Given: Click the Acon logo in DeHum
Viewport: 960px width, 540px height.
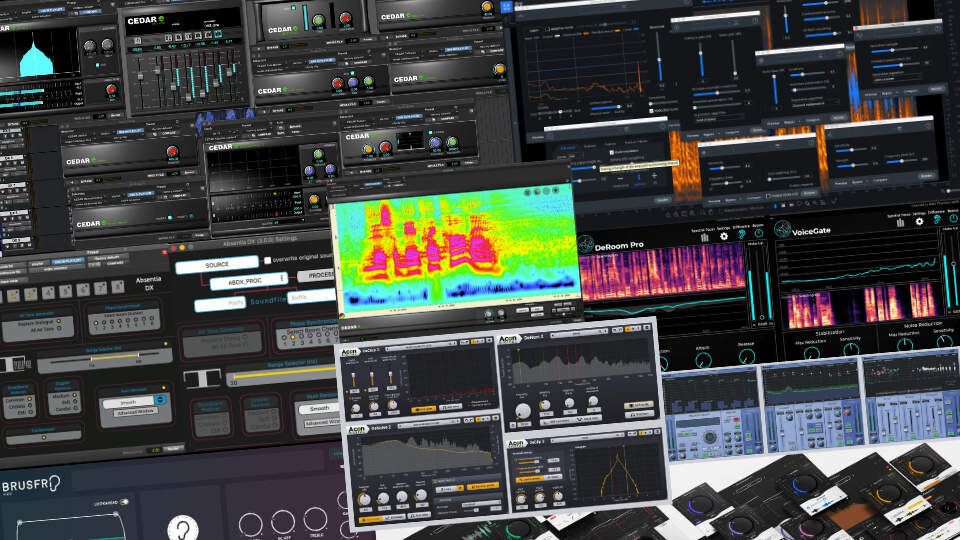Looking at the screenshot, I should 508,339.
